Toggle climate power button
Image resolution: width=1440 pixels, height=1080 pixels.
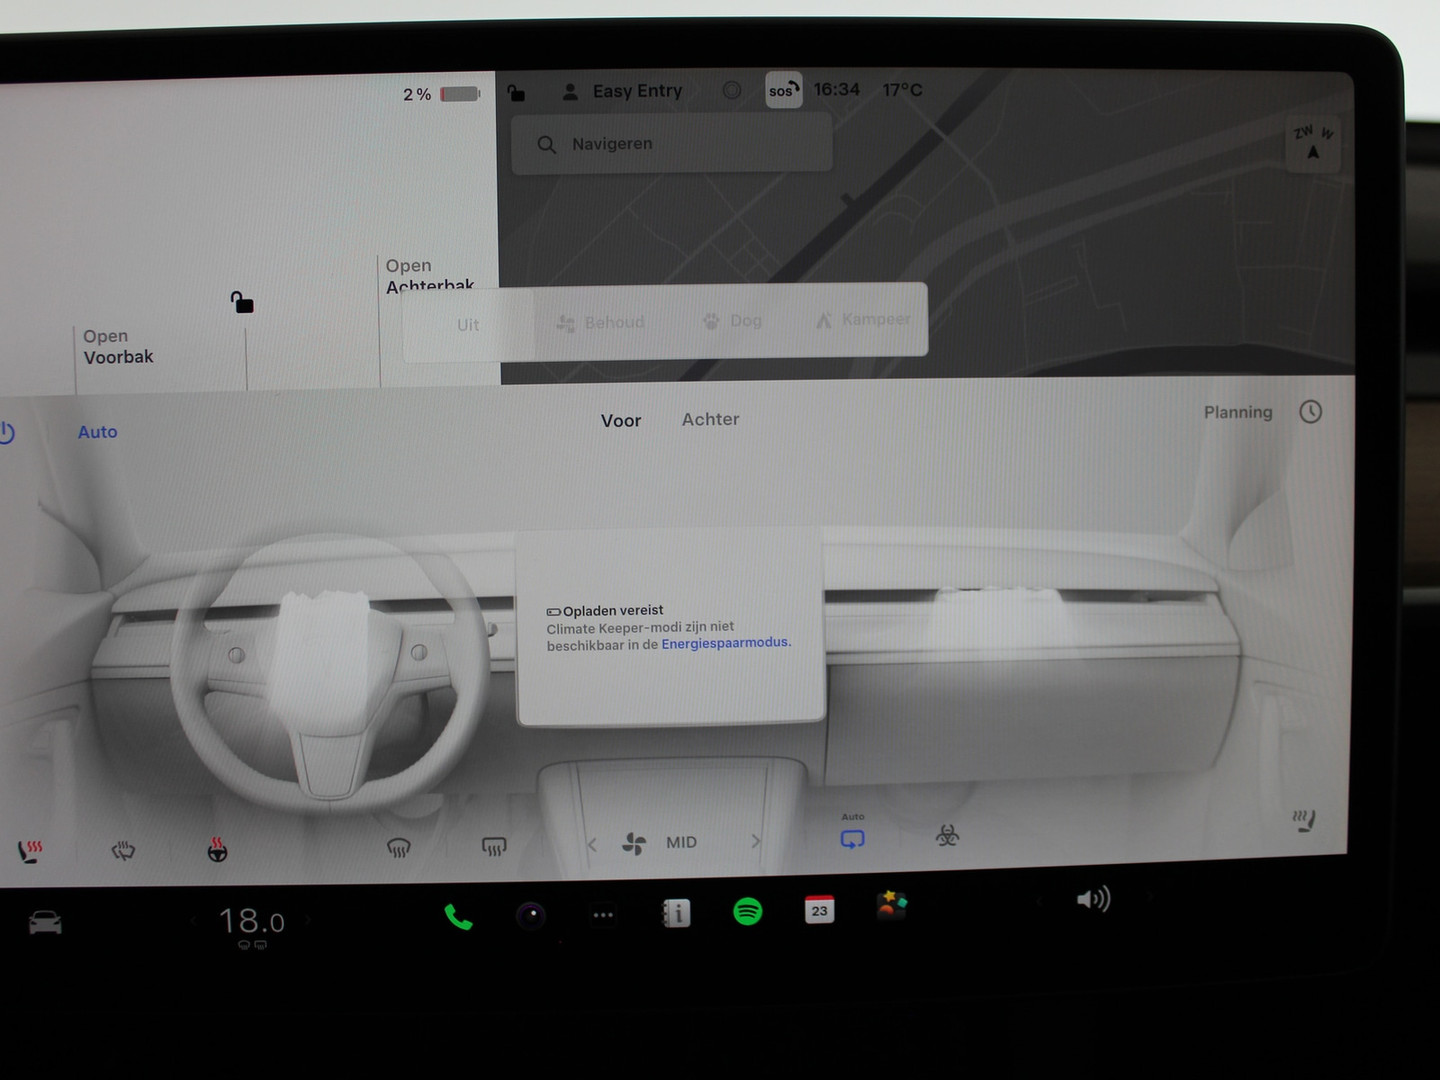click(x=6, y=433)
